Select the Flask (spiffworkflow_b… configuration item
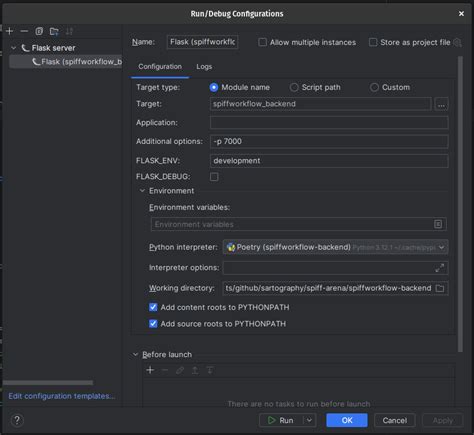The width and height of the screenshot is (474, 435). (x=66, y=62)
